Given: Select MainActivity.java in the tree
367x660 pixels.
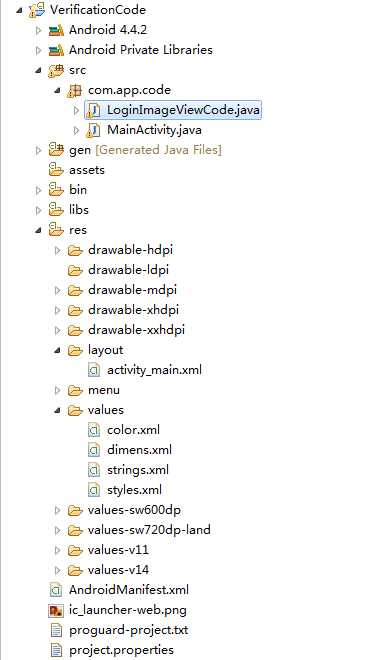Looking at the screenshot, I should click(154, 130).
